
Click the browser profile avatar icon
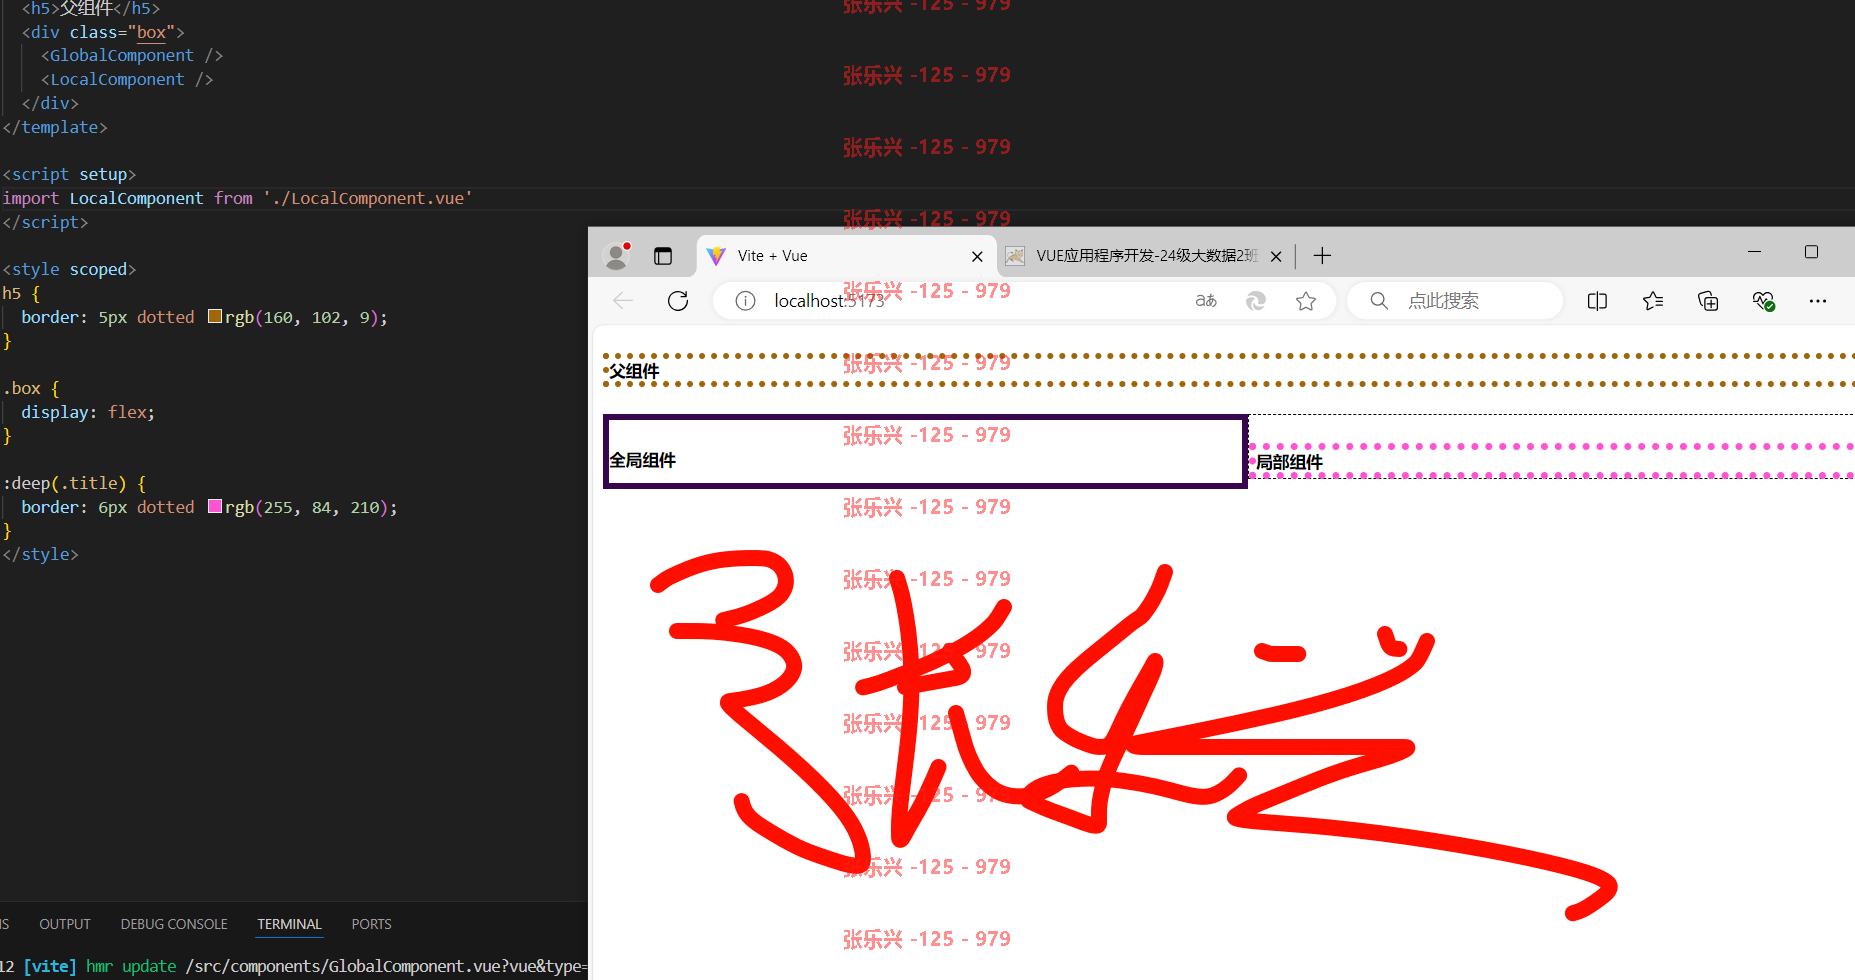point(617,256)
